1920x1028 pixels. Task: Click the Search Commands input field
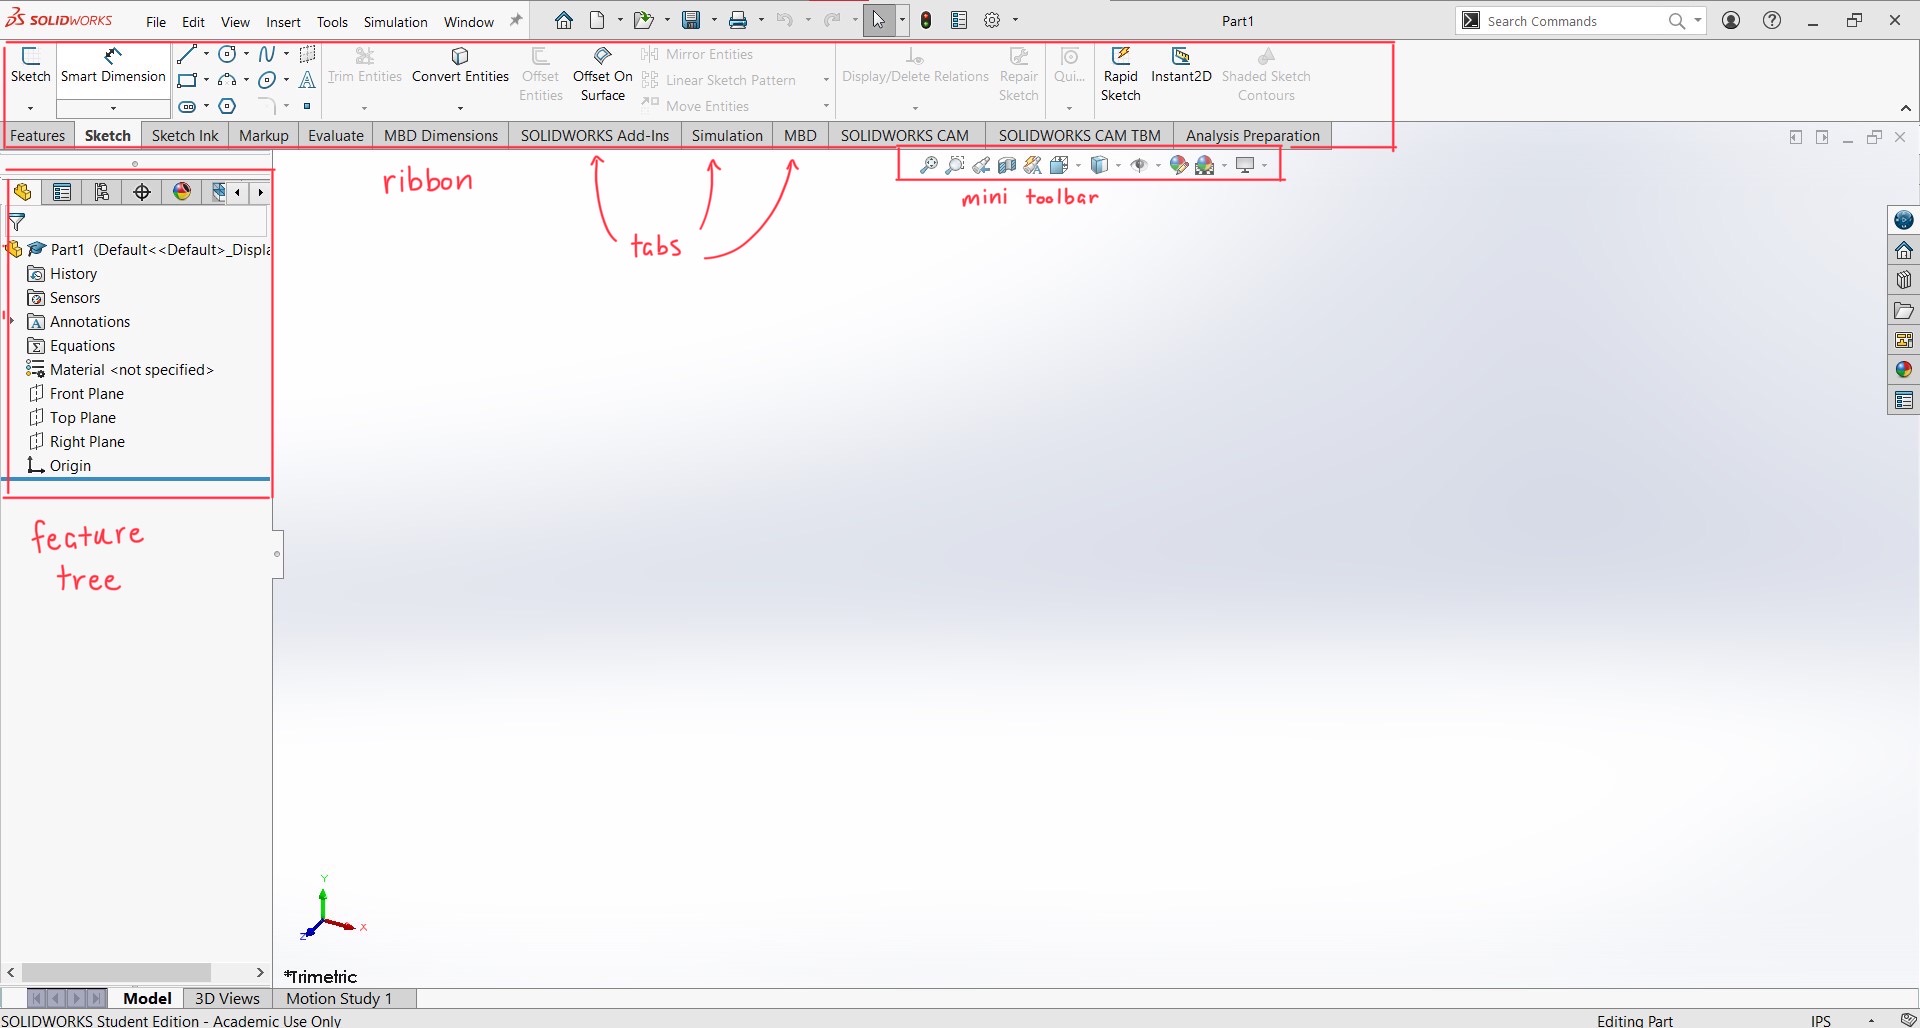pyautogui.click(x=1570, y=21)
